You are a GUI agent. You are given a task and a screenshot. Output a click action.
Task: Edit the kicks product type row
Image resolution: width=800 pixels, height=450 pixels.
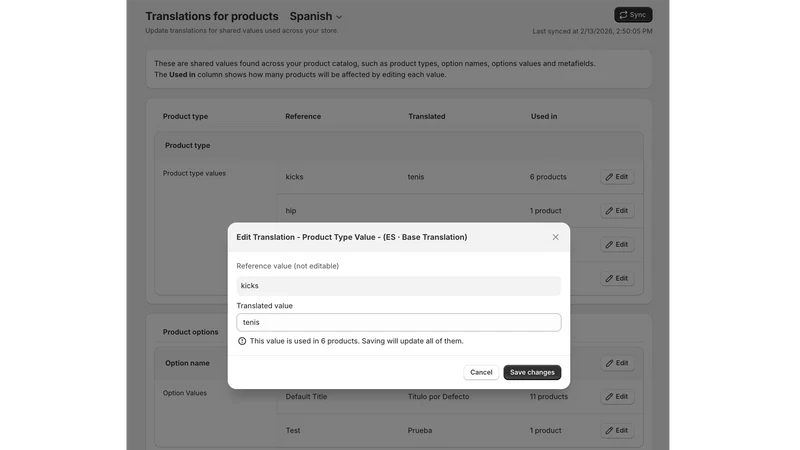point(617,177)
